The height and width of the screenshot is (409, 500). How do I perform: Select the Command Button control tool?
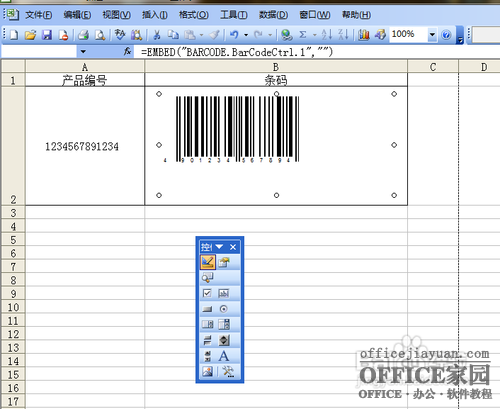tap(207, 309)
